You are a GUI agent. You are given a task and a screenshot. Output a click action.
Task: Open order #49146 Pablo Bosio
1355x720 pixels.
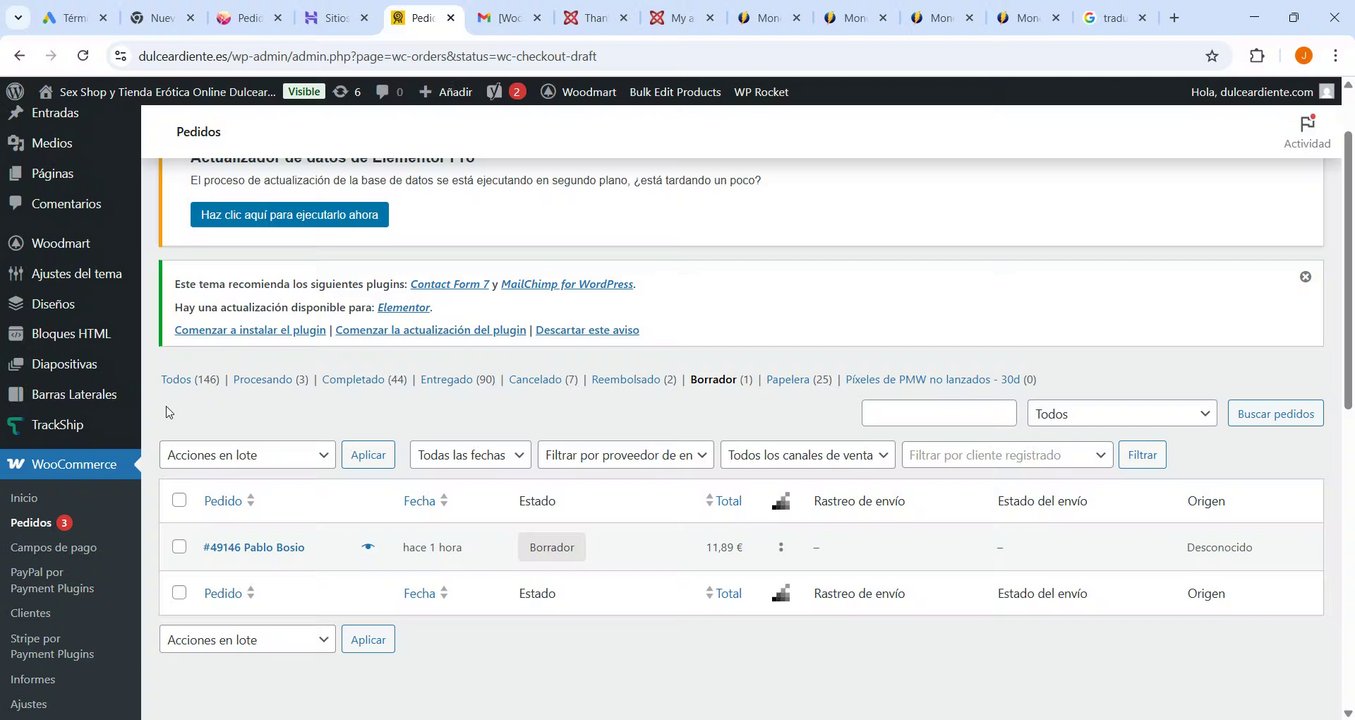click(x=254, y=547)
